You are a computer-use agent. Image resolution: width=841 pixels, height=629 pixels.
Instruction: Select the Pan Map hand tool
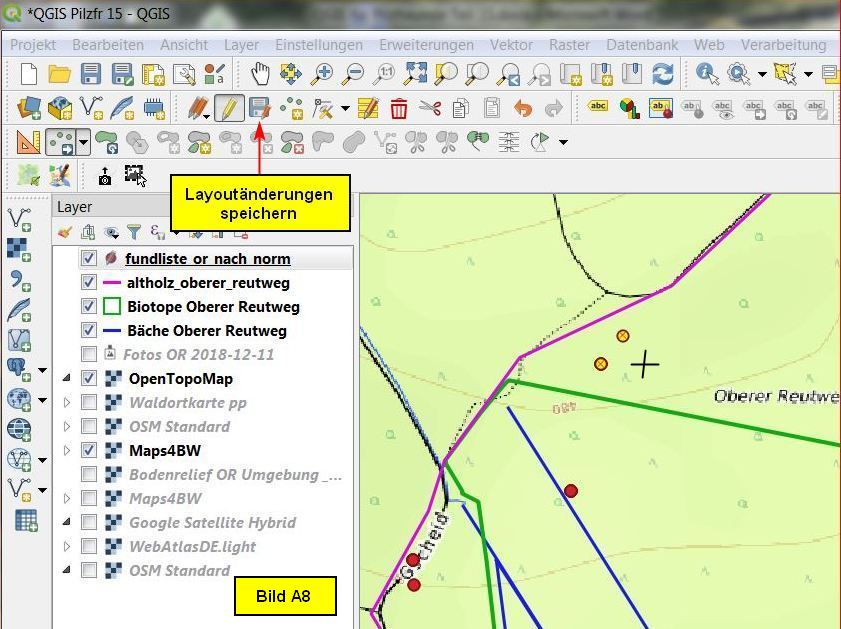[x=260, y=73]
